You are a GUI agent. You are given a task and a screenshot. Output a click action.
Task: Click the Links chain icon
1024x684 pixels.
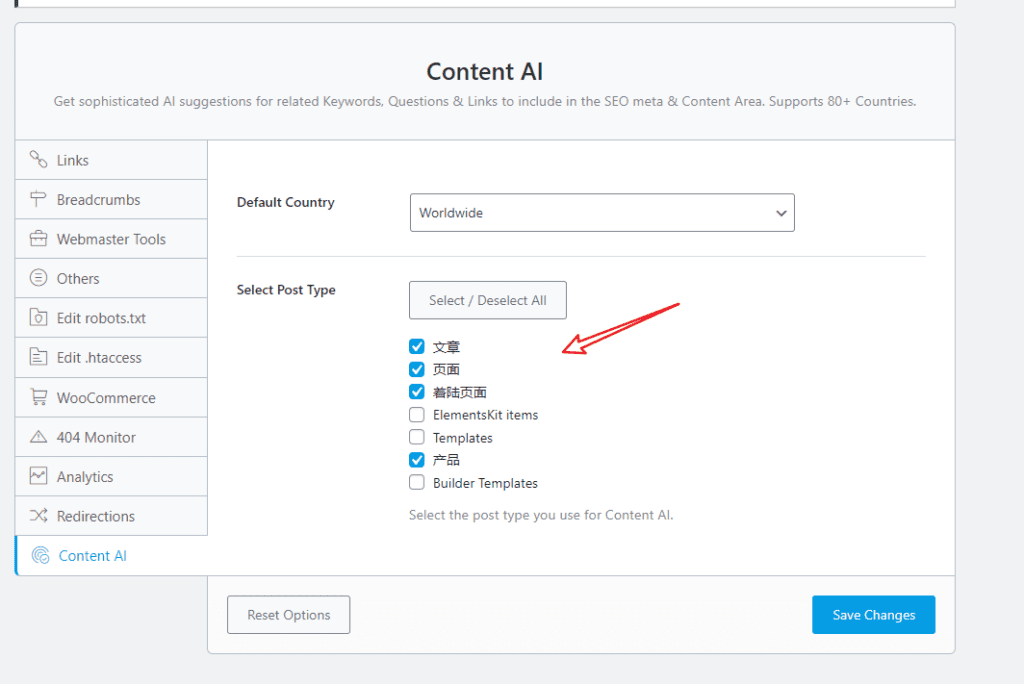click(x=39, y=159)
